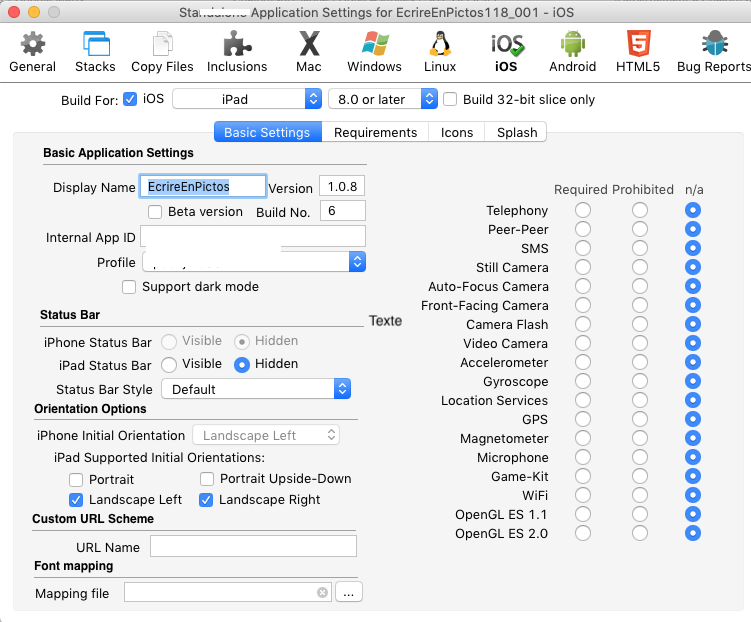Open the HTML5 settings pane
The width and height of the screenshot is (751, 622).
(637, 51)
